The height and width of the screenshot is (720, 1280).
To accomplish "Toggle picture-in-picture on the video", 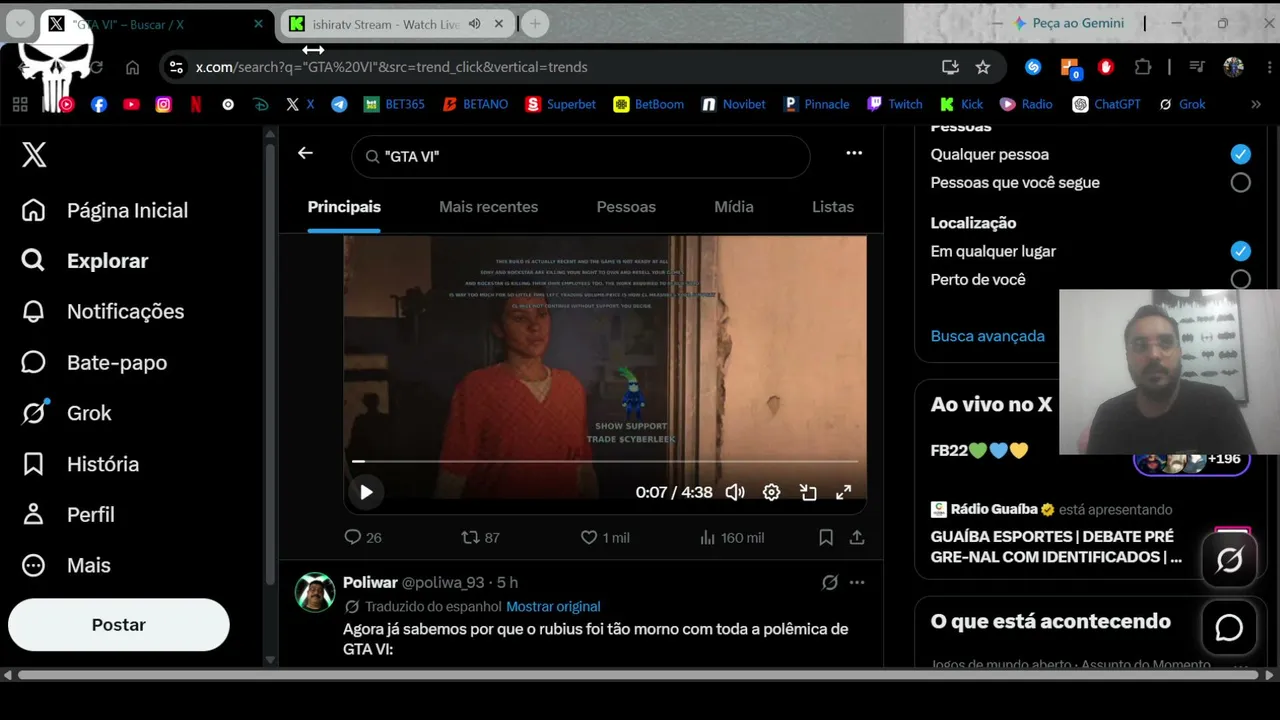I will pos(808,492).
